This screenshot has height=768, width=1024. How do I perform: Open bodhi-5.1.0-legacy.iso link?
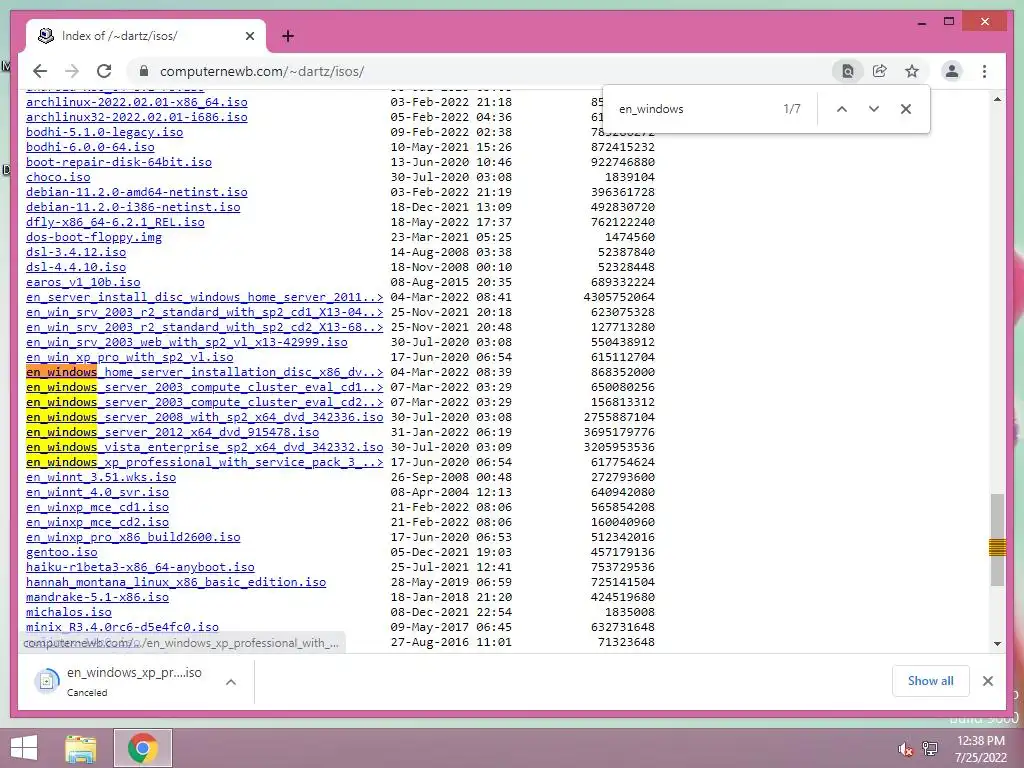pos(104,132)
